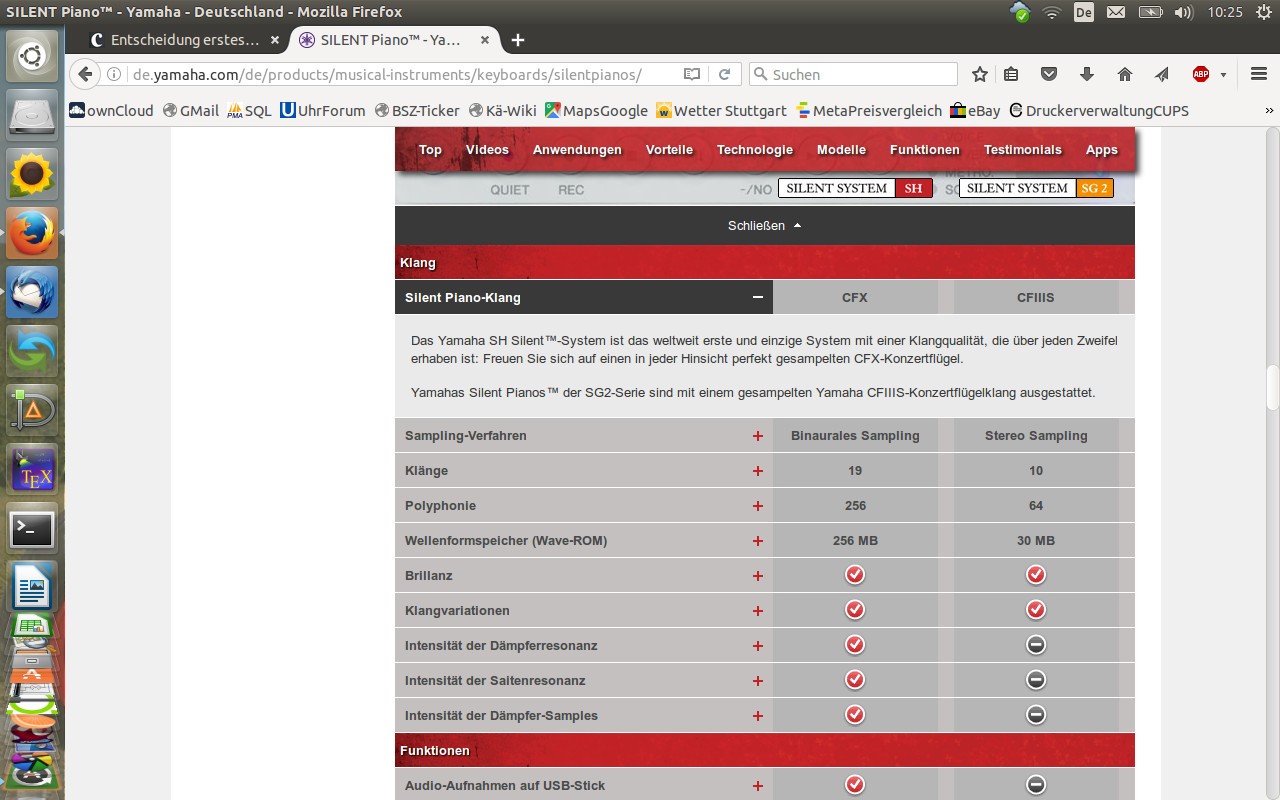Launch LibreOffice Writer from the dock
Viewport: 1280px width, 800px height.
coord(32,587)
